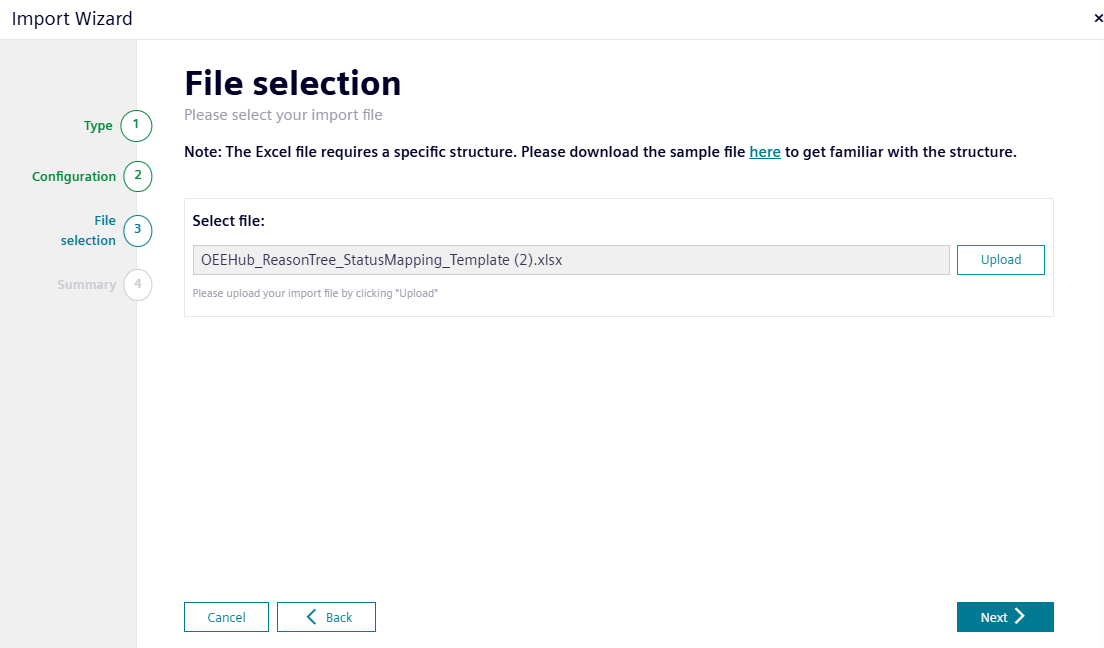
Task: Click the step 4 Summary circle
Action: [138, 285]
